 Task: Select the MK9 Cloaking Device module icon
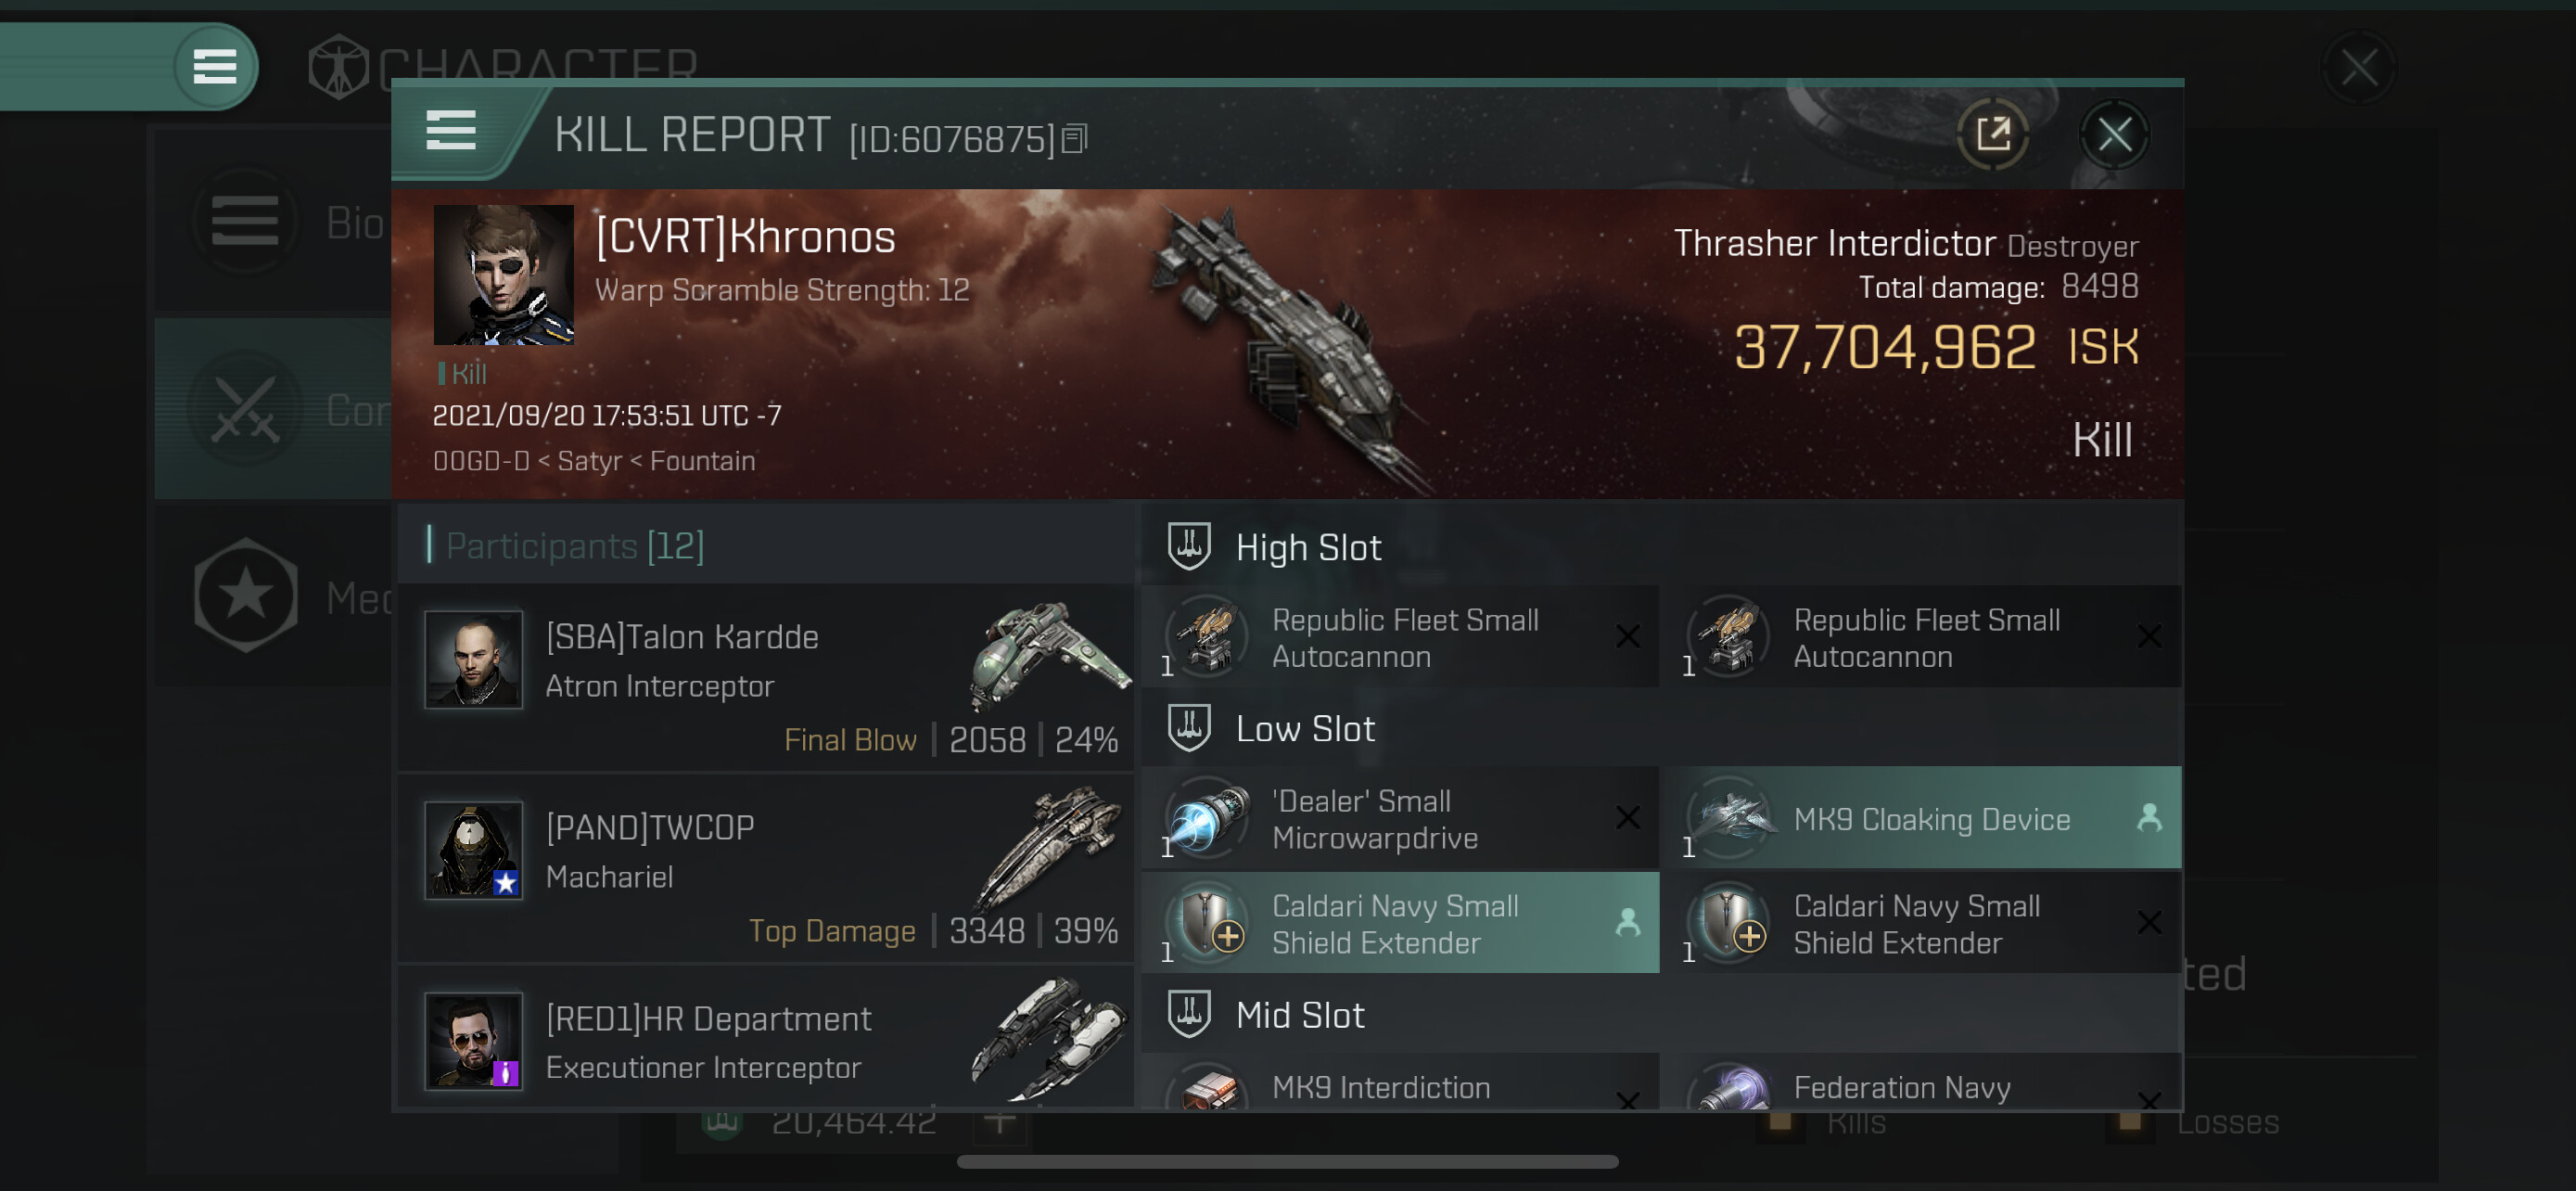[1730, 819]
